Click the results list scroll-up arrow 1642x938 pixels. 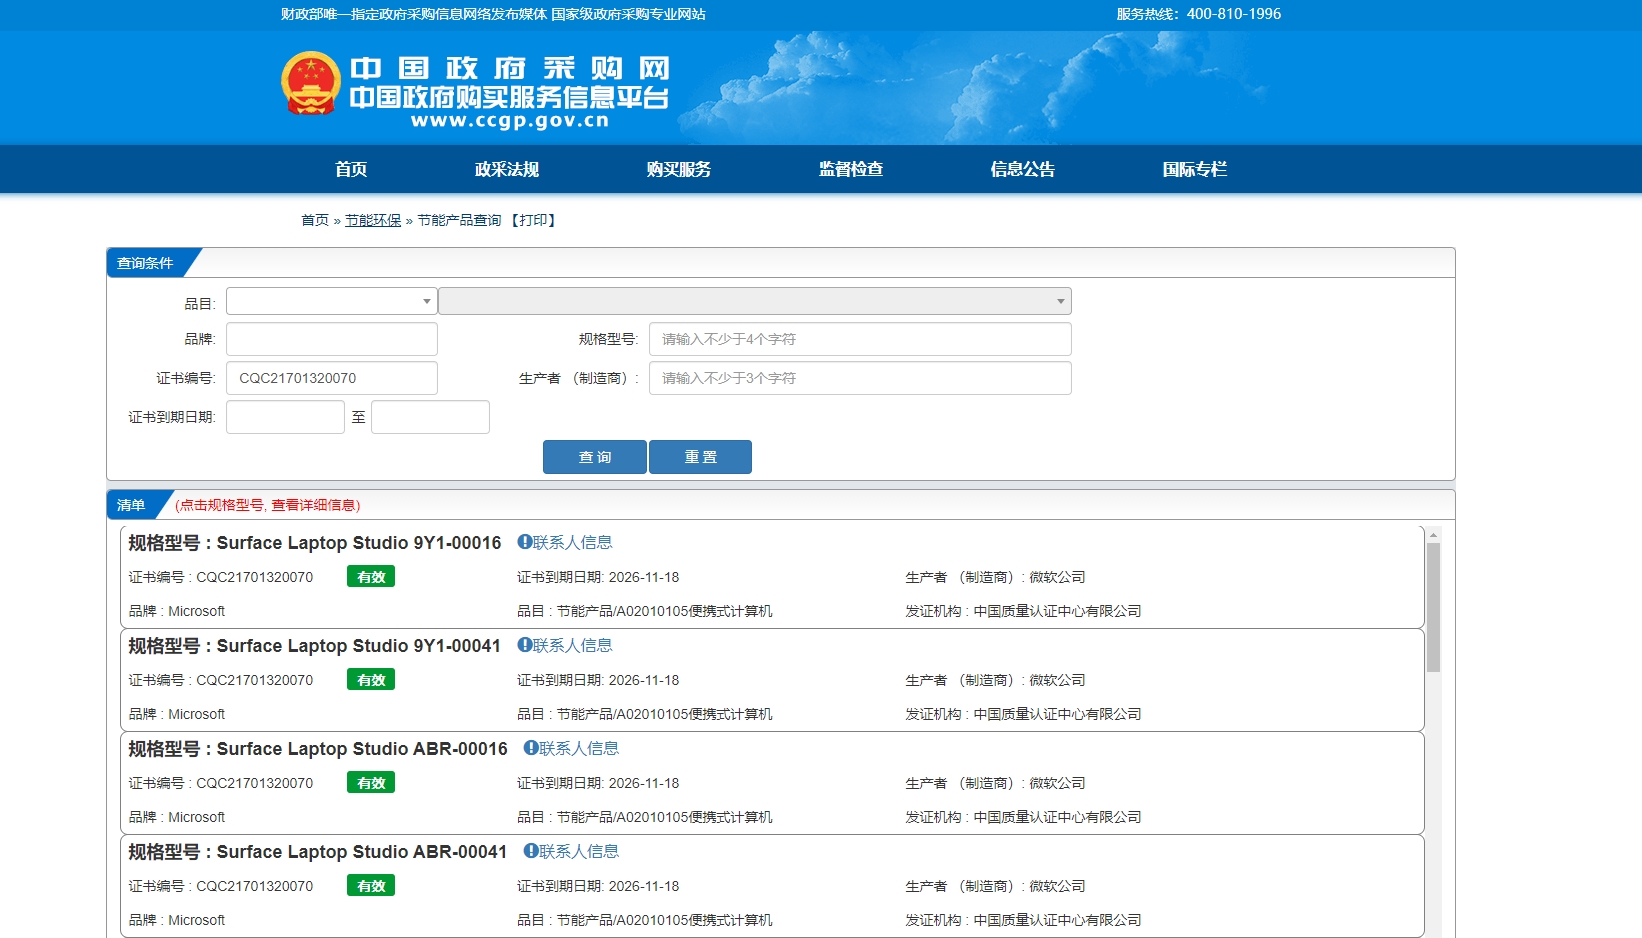[x=1433, y=535]
